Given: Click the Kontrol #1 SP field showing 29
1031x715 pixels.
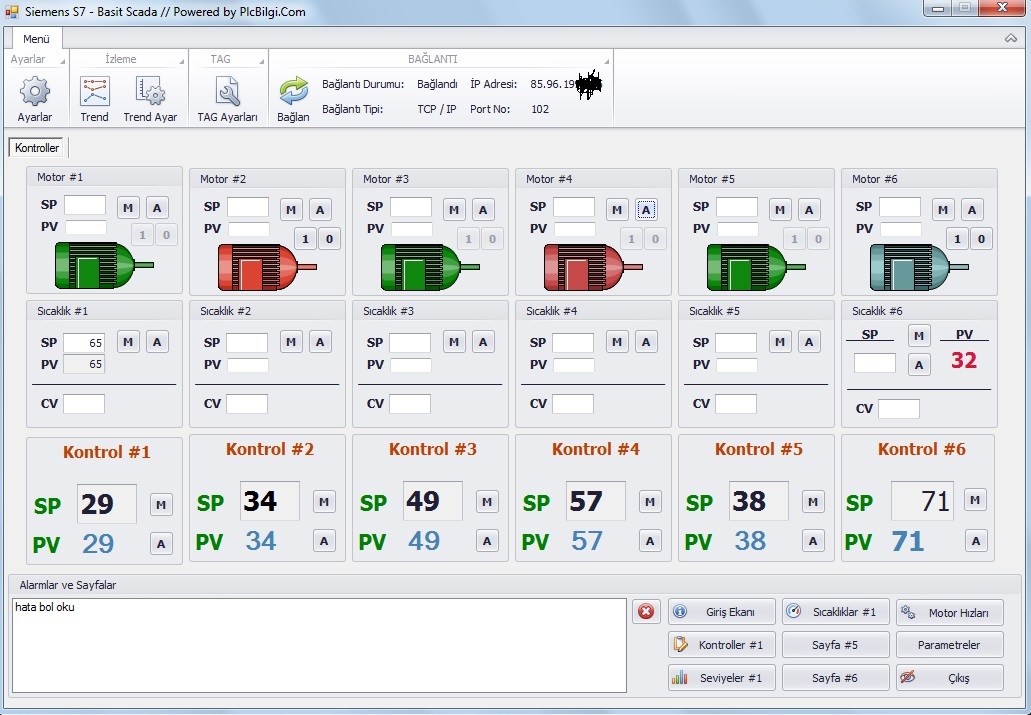Looking at the screenshot, I should [x=107, y=504].
